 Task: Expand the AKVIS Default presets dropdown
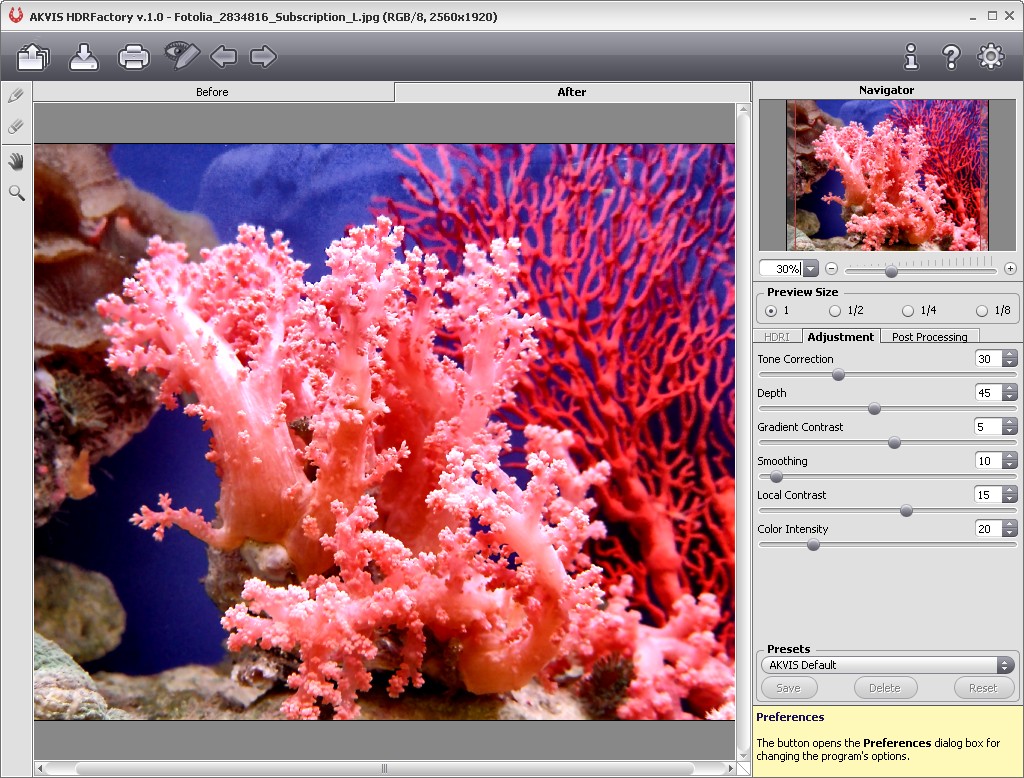[1004, 665]
